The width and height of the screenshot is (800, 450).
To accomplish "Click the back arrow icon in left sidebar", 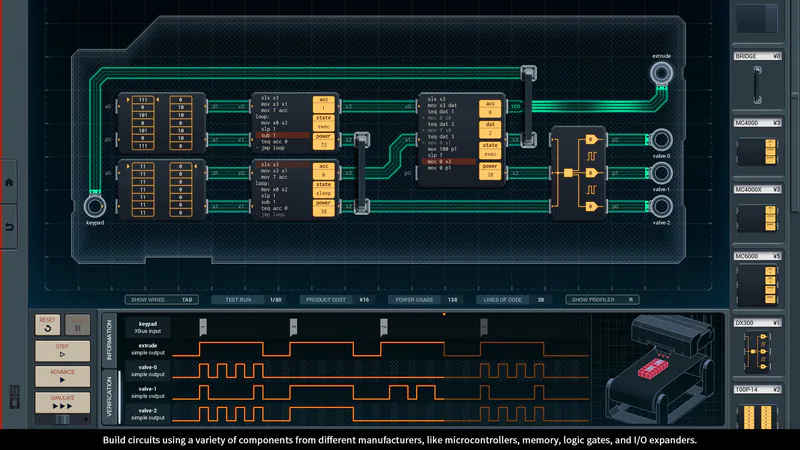I will (9, 227).
